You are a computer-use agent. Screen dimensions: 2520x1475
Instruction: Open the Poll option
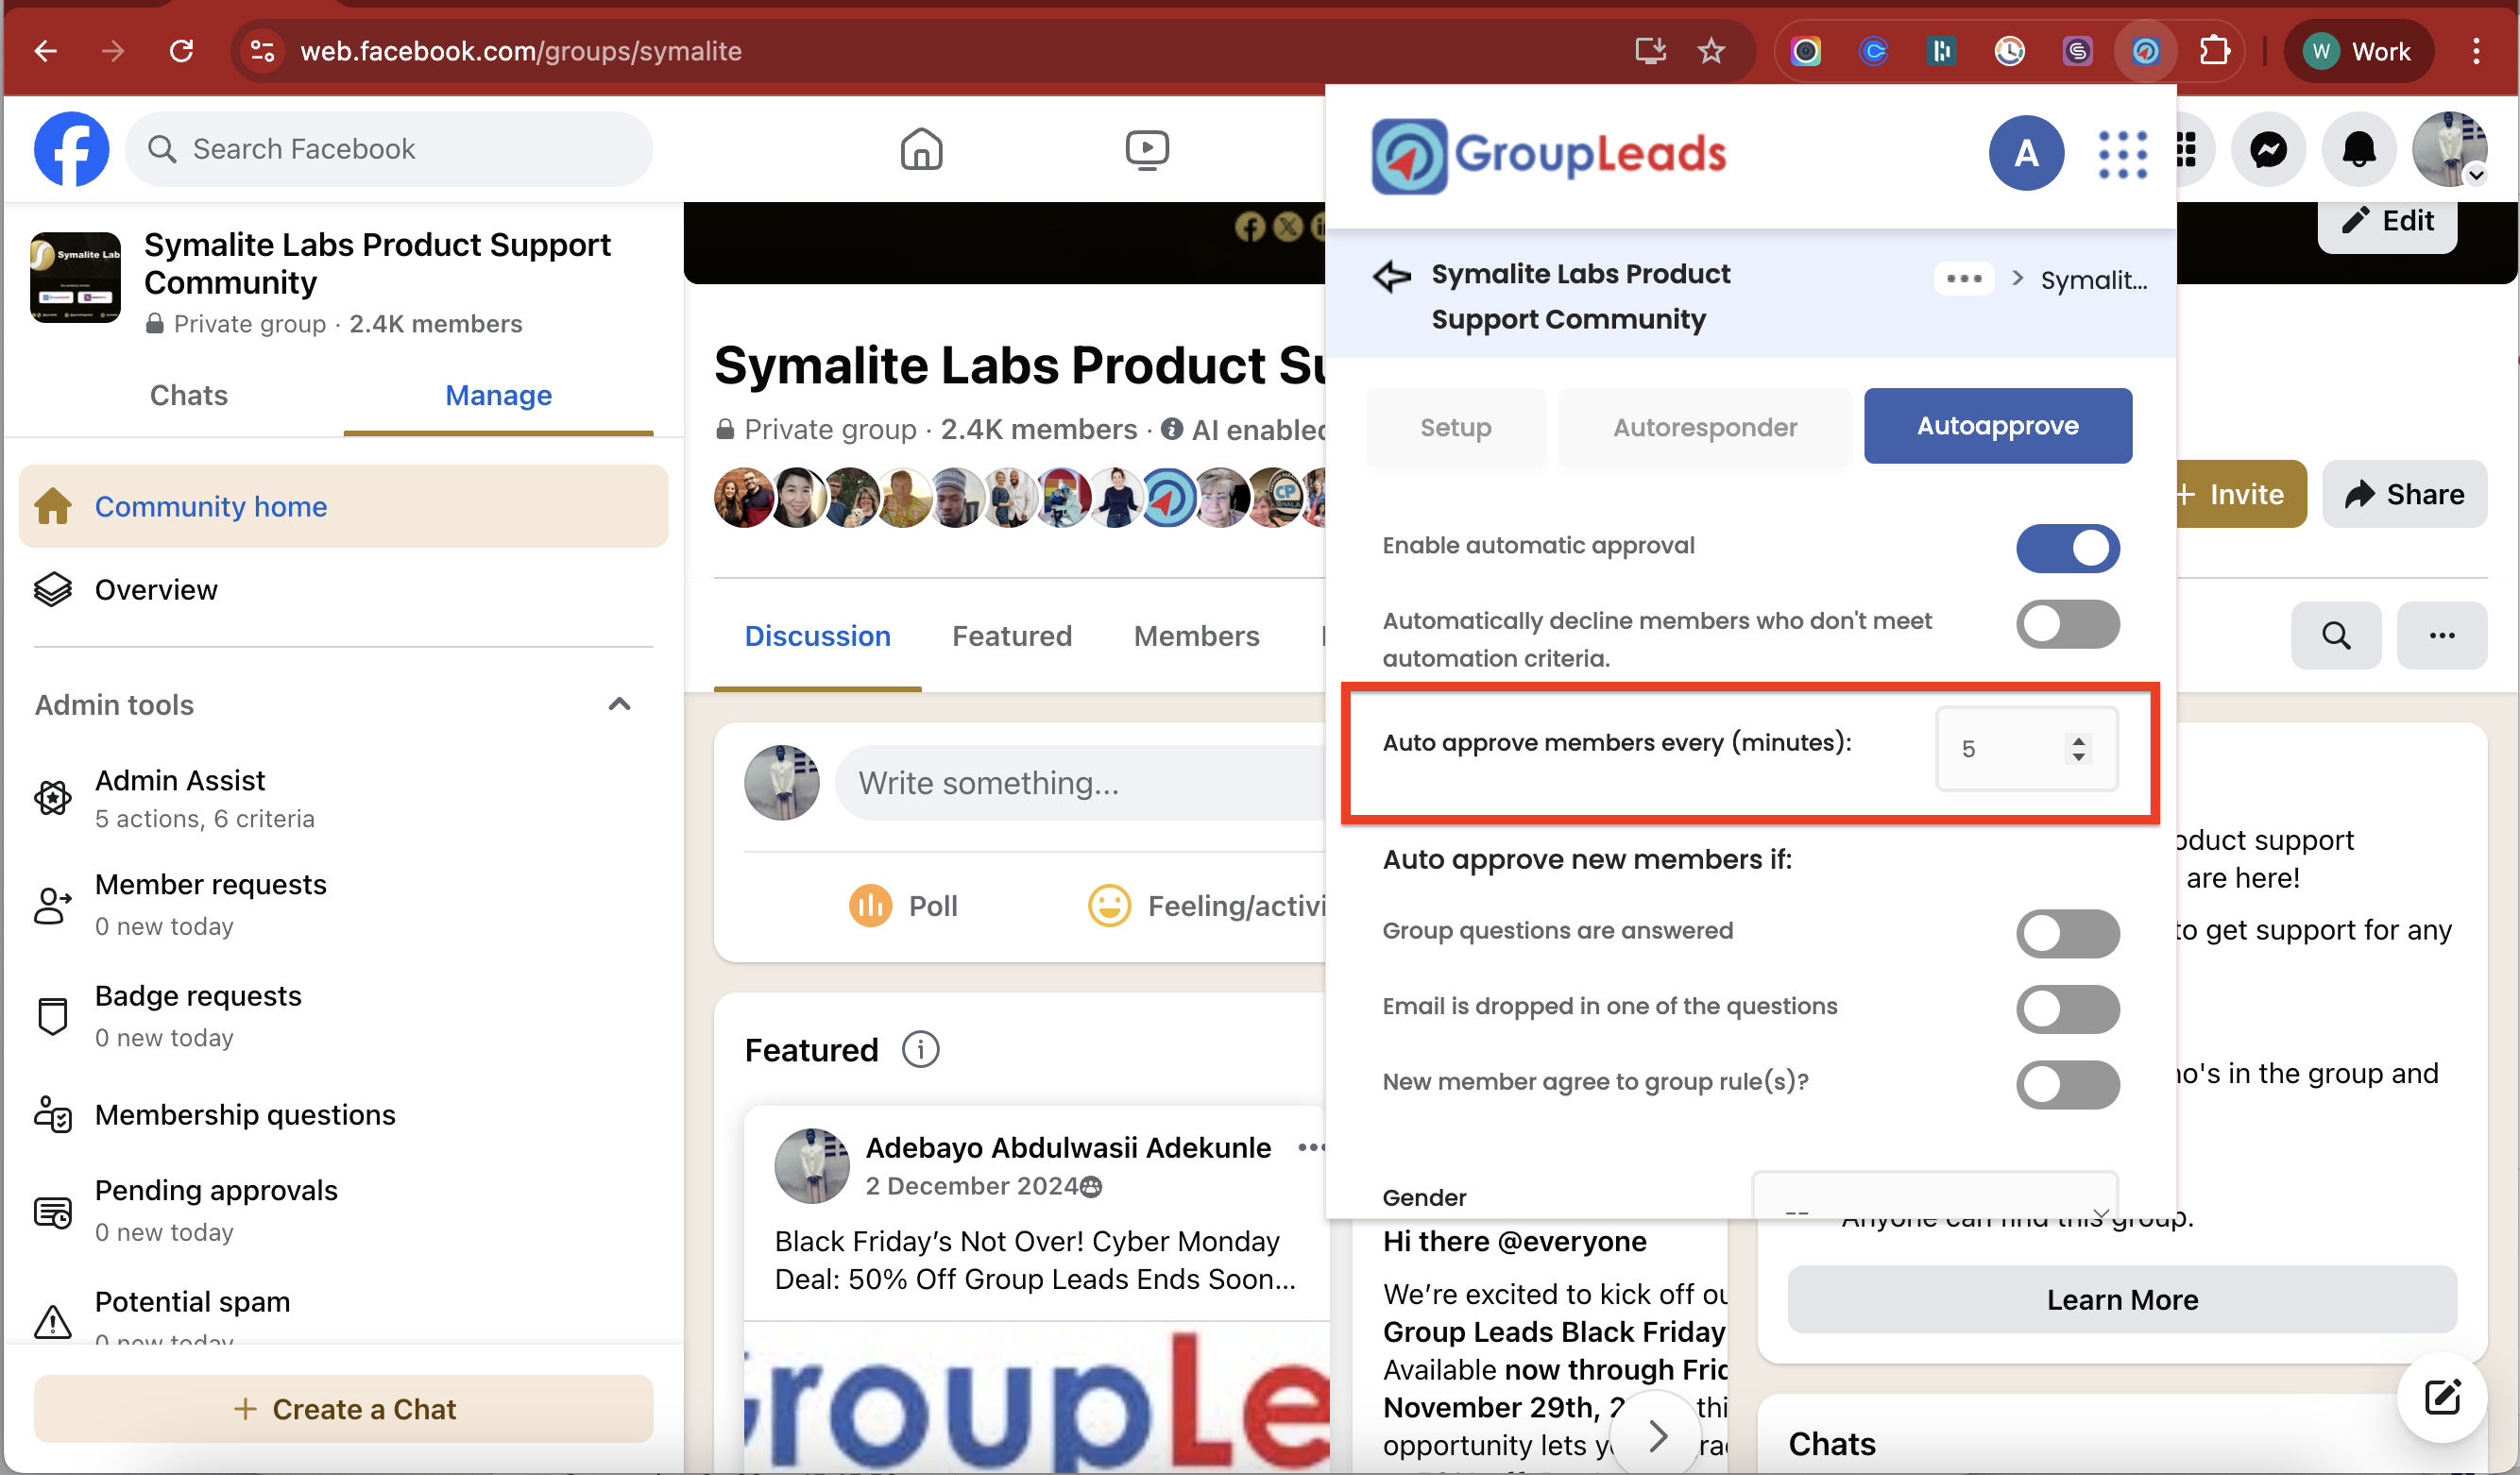click(x=904, y=906)
